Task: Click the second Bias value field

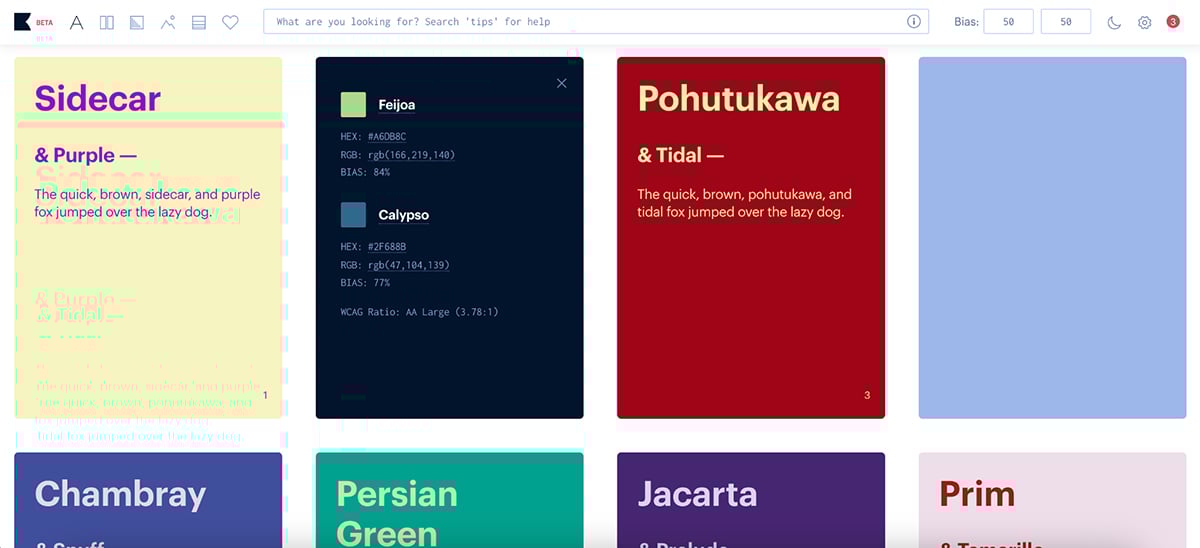Action: pyautogui.click(x=1065, y=22)
